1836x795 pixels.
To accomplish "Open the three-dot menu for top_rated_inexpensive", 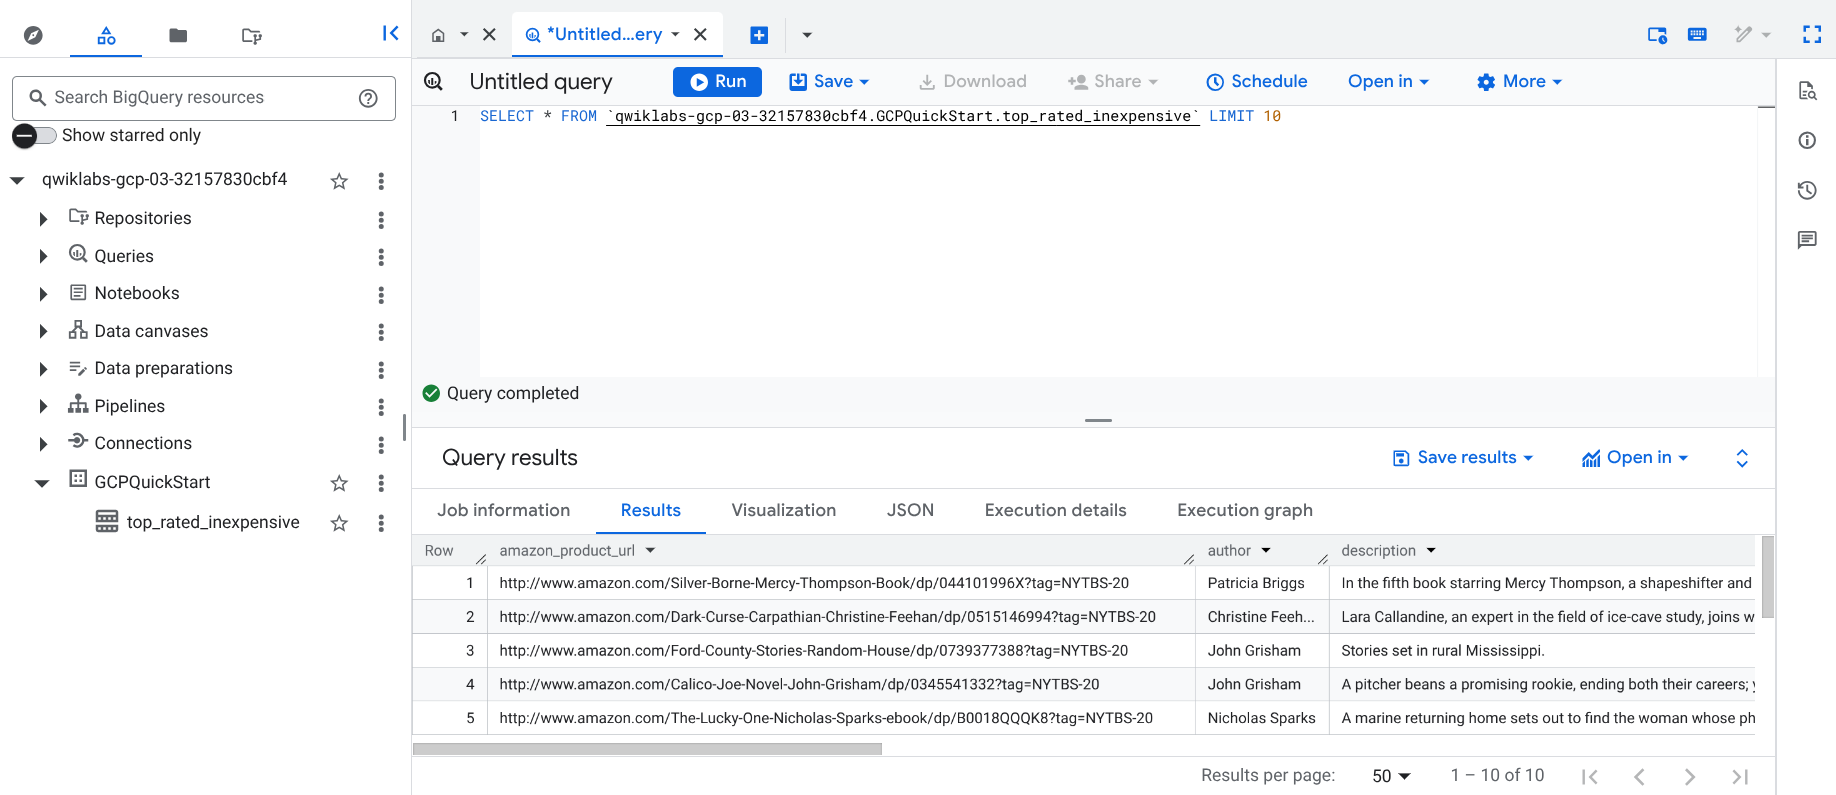I will pyautogui.click(x=381, y=523).
